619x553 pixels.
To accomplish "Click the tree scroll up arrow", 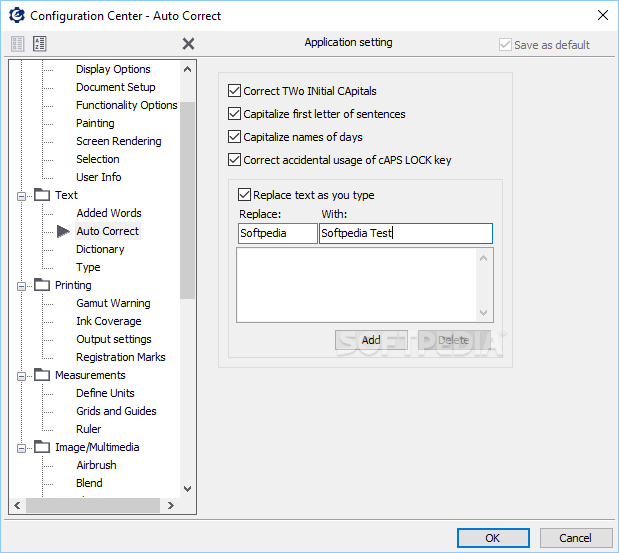I will (188, 69).
